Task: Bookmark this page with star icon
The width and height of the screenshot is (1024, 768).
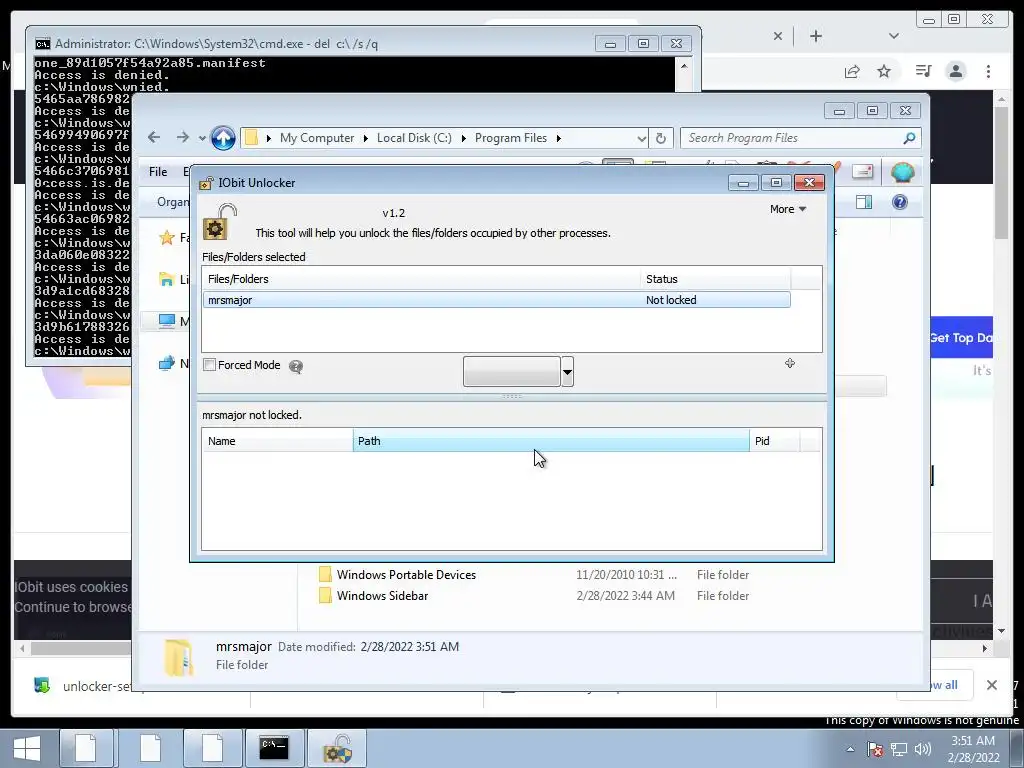Action: coord(884,71)
